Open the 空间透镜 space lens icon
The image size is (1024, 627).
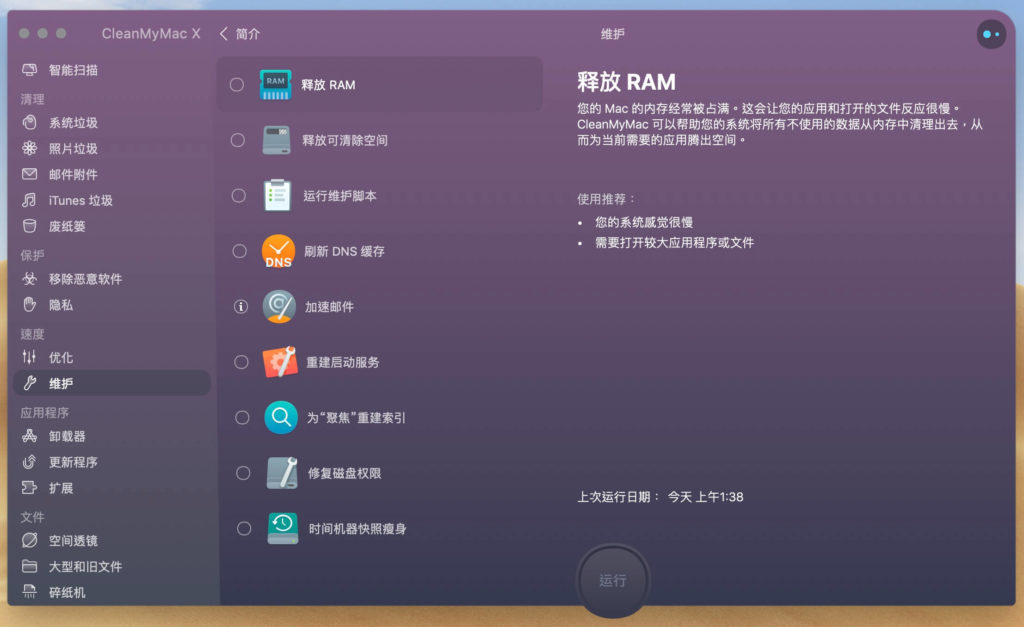29,540
